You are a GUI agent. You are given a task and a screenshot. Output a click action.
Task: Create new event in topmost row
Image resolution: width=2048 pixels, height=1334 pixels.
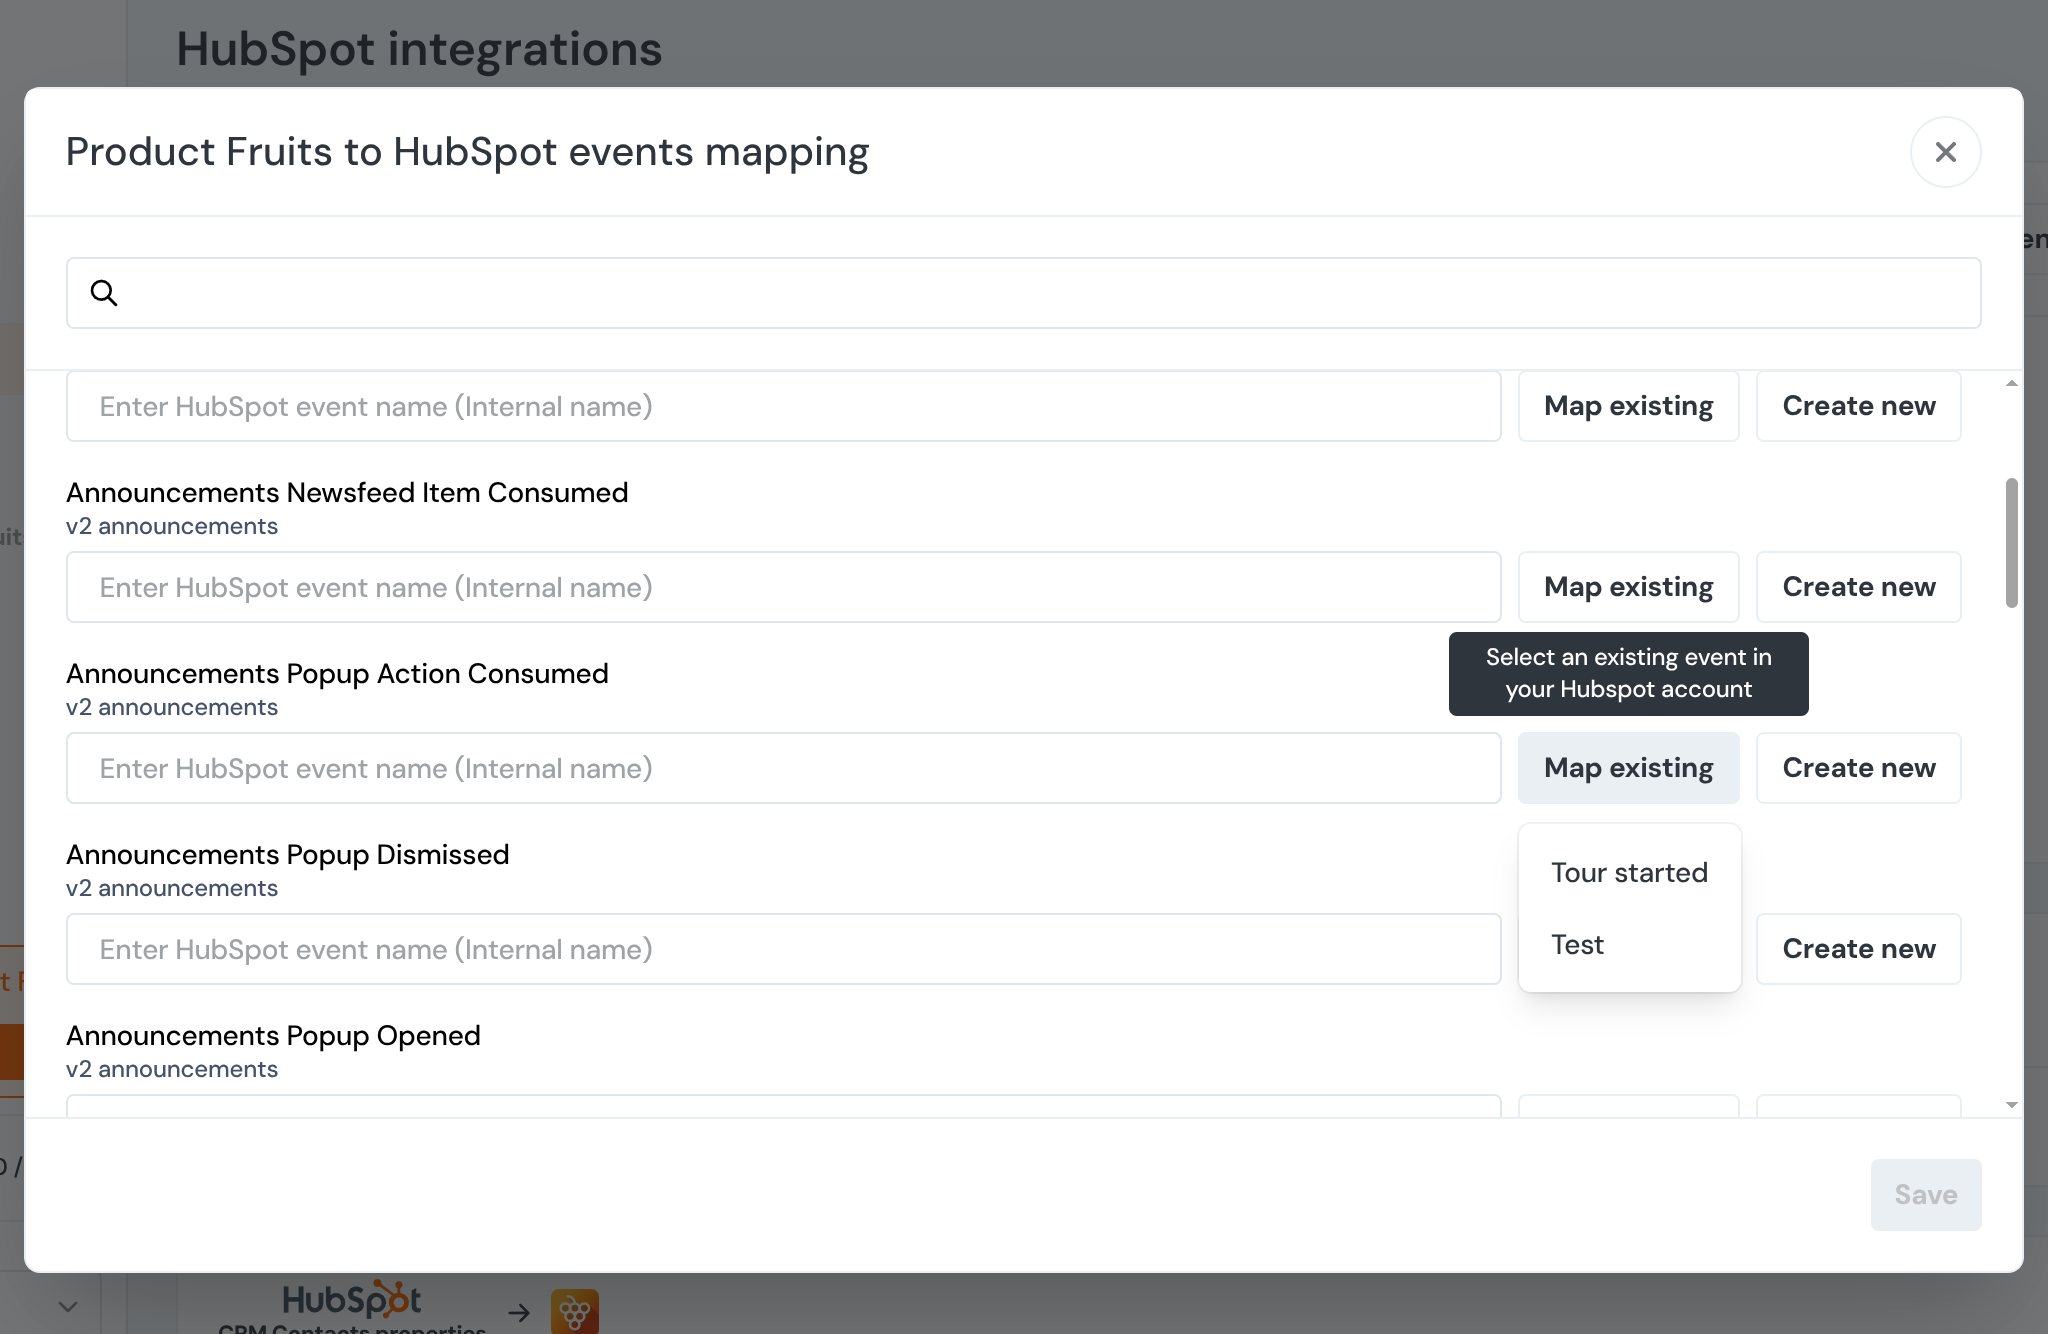(x=1858, y=406)
